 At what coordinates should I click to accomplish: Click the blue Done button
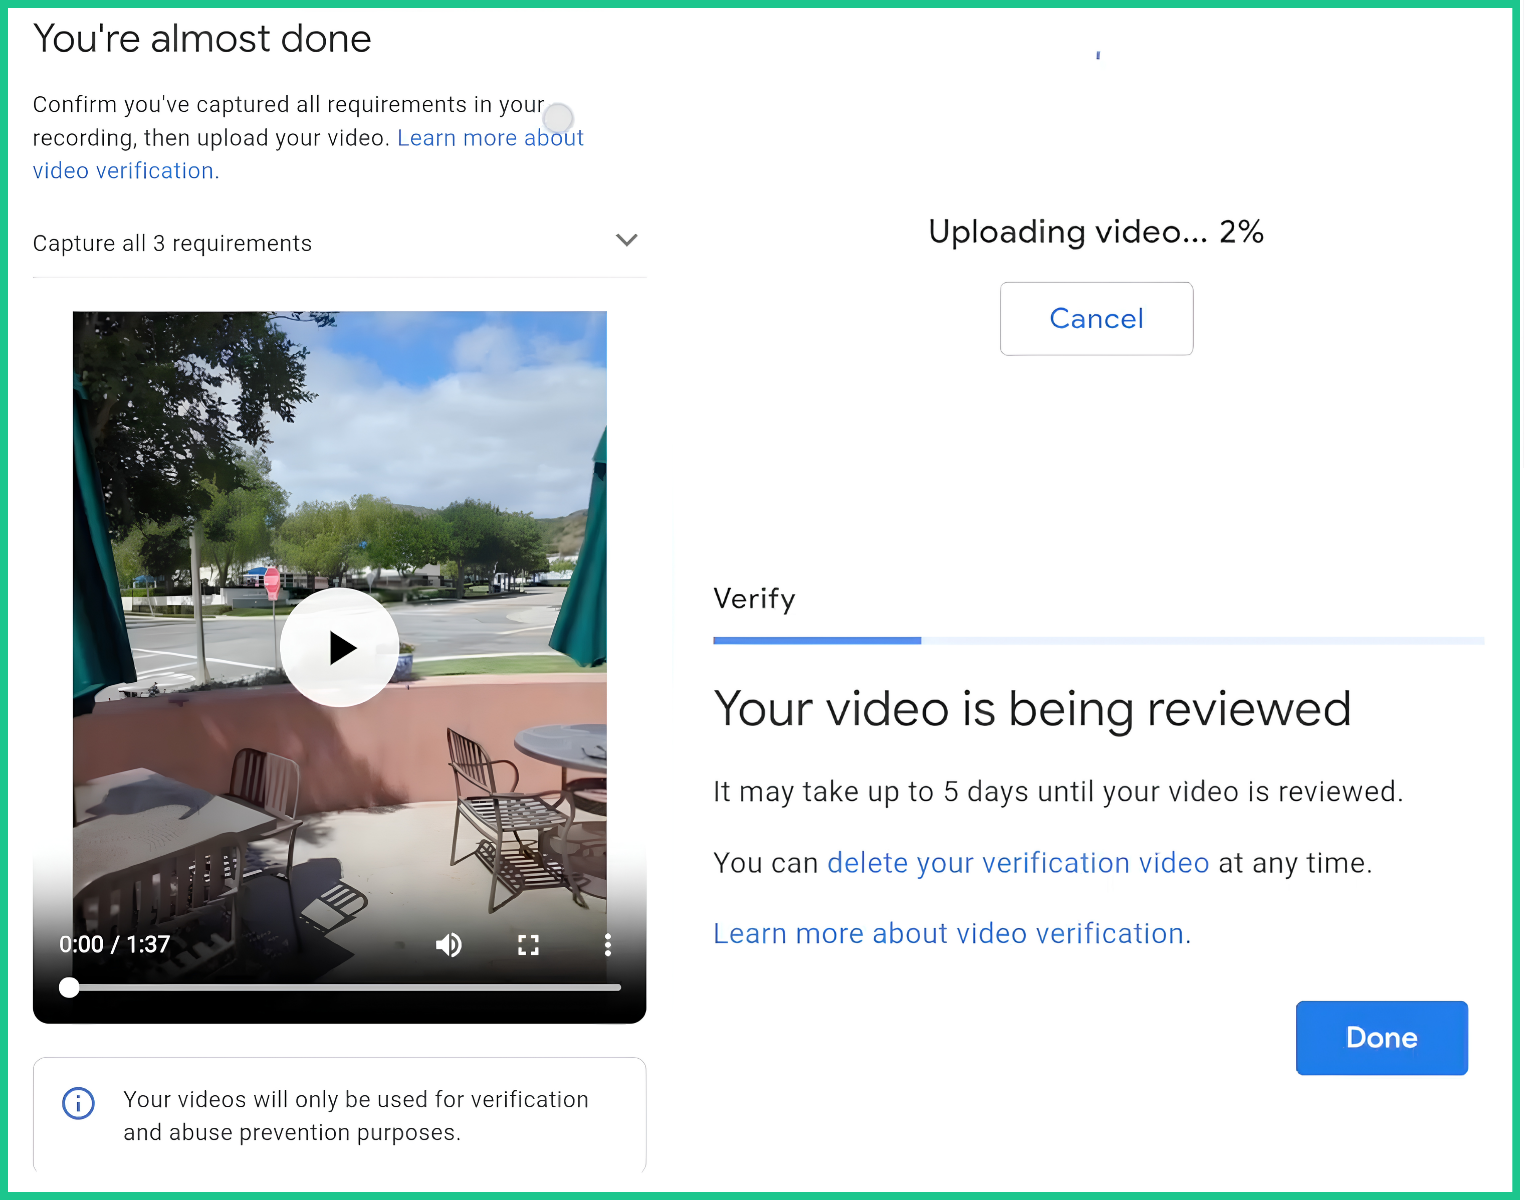tap(1381, 1038)
